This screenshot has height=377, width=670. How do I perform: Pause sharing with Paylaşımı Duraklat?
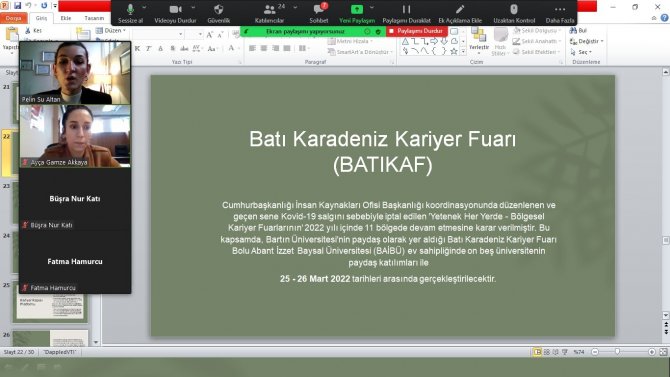406,13
